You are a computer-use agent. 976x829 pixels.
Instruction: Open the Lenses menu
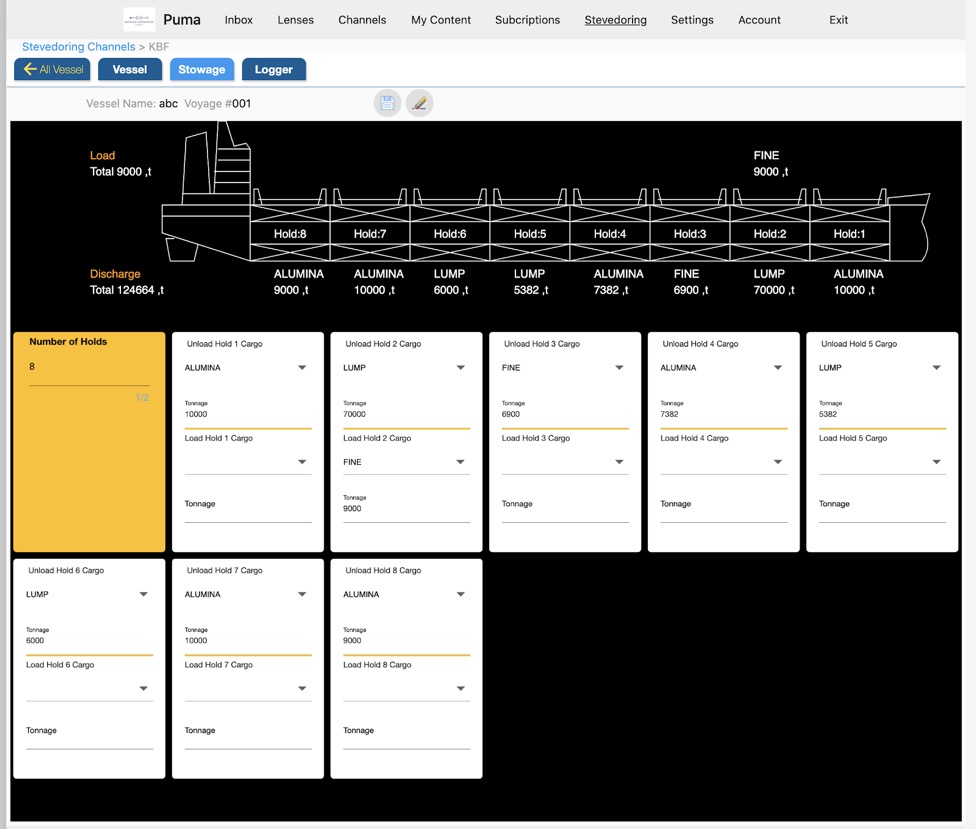296,20
